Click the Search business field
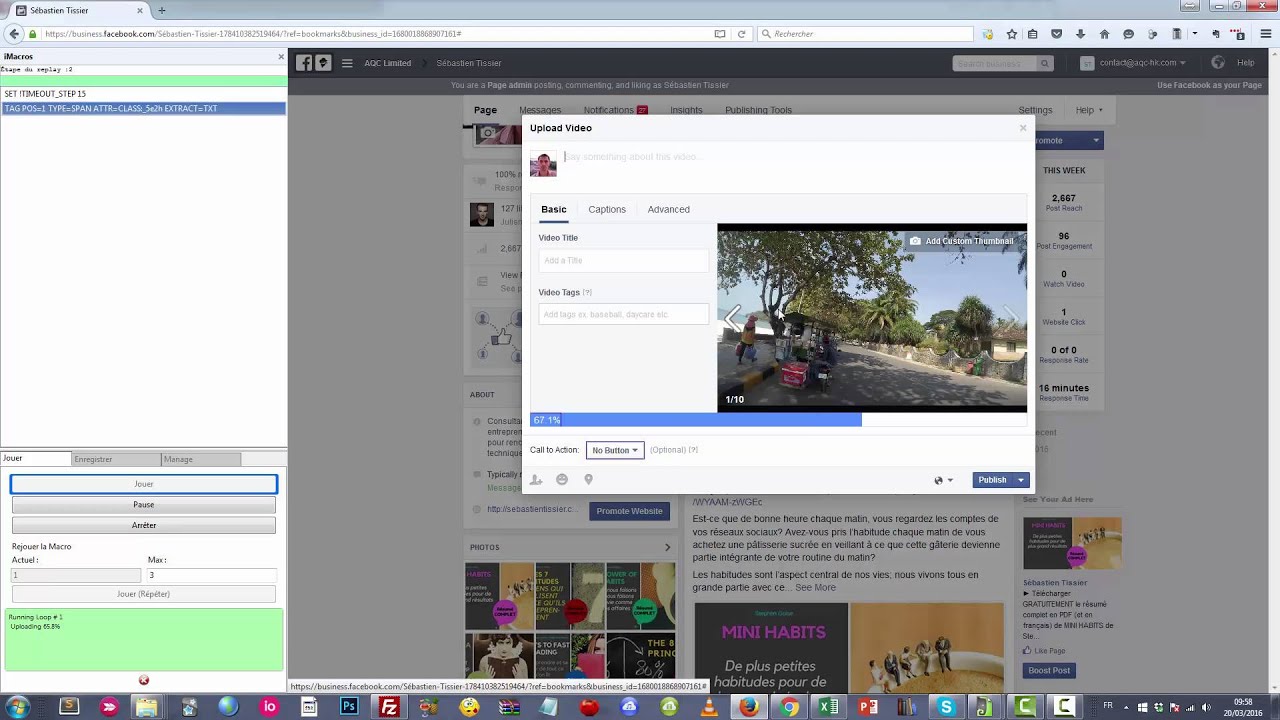This screenshot has height=720, width=1280. tap(995, 64)
